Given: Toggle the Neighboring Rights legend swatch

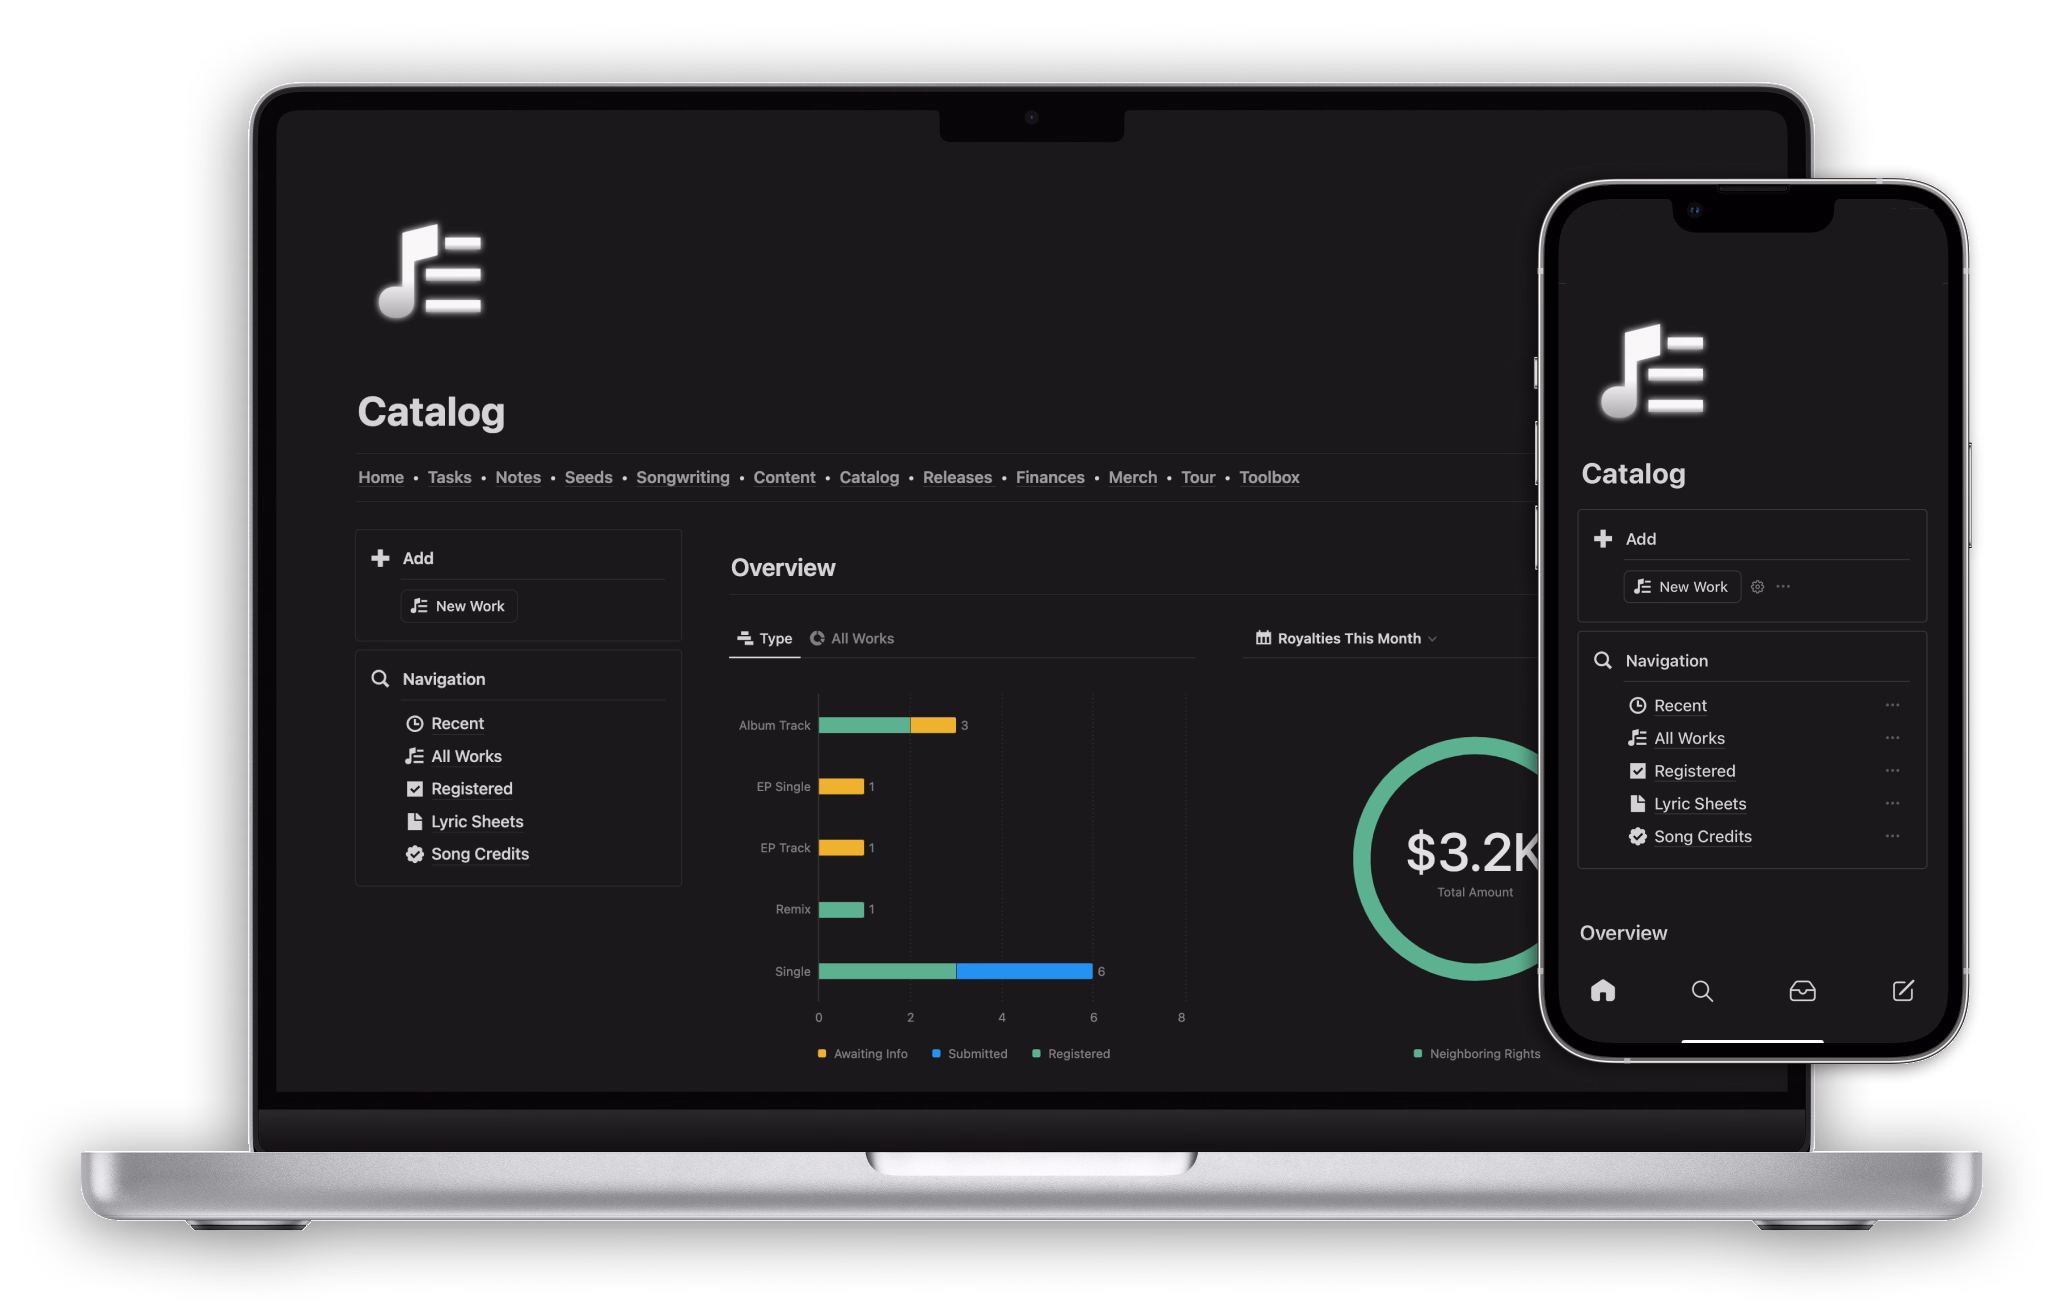Looking at the screenshot, I should pos(1418,1054).
